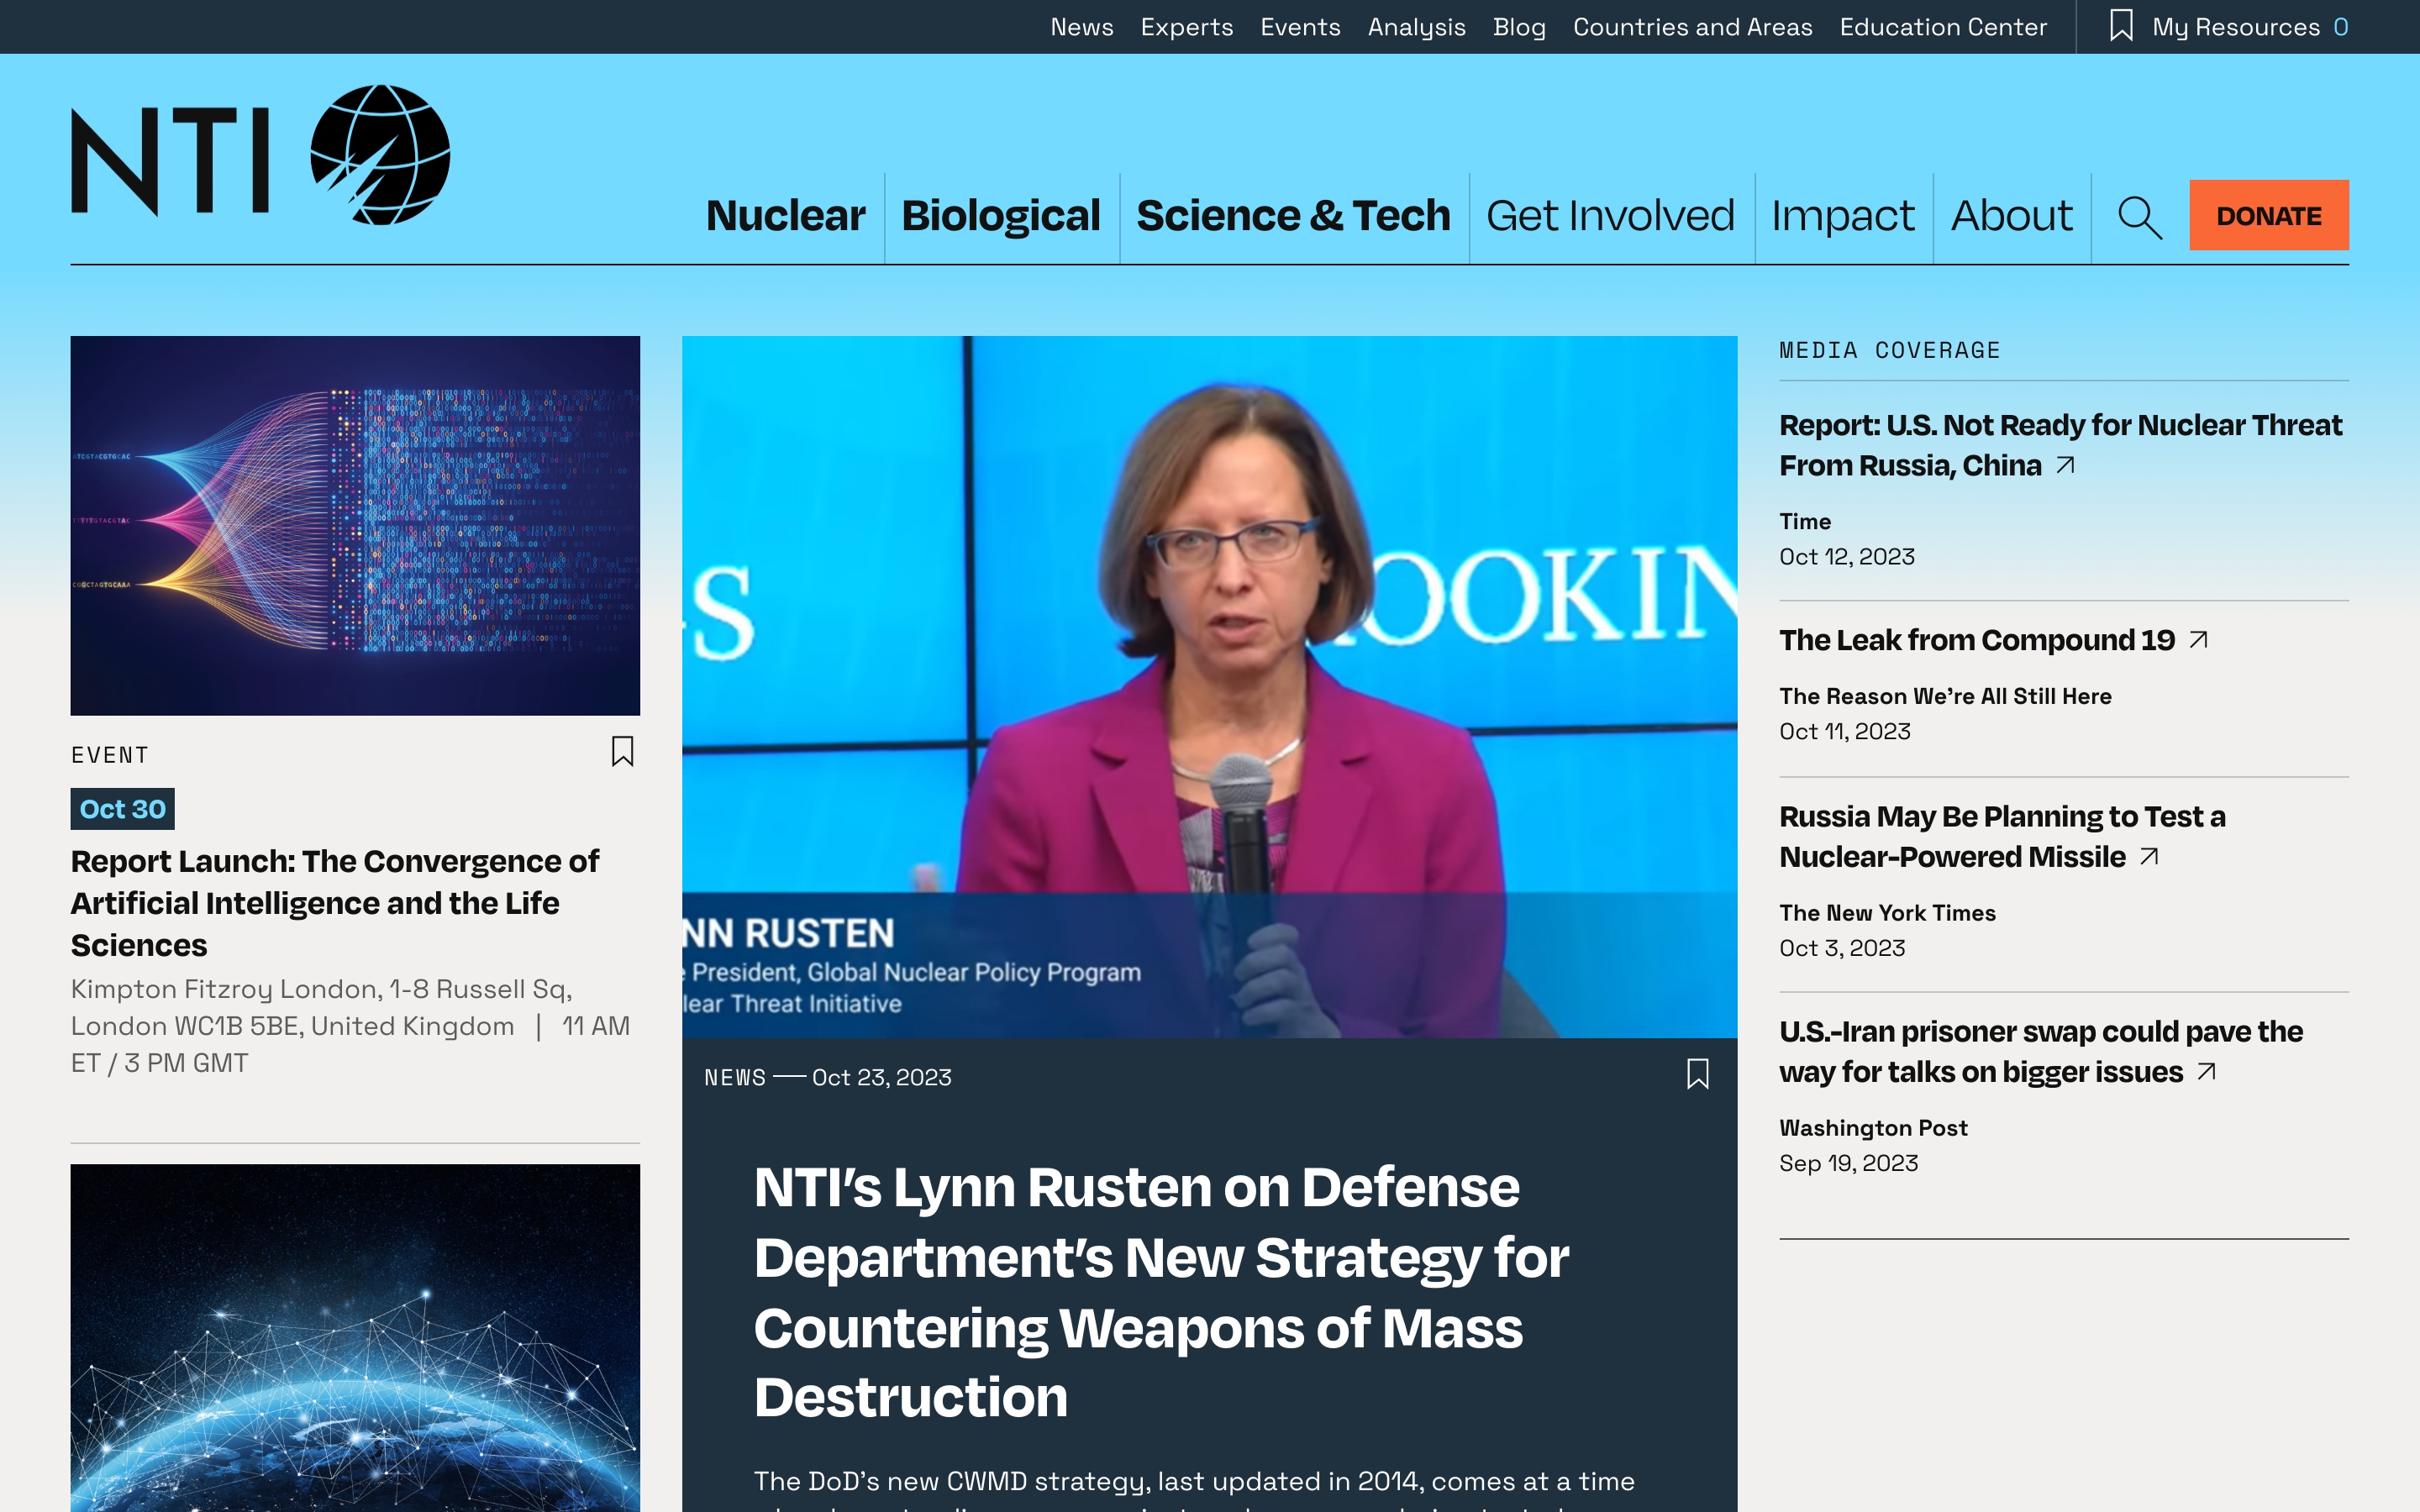Bookmark the Report Launch event
2420x1512 pixels.
(x=622, y=751)
